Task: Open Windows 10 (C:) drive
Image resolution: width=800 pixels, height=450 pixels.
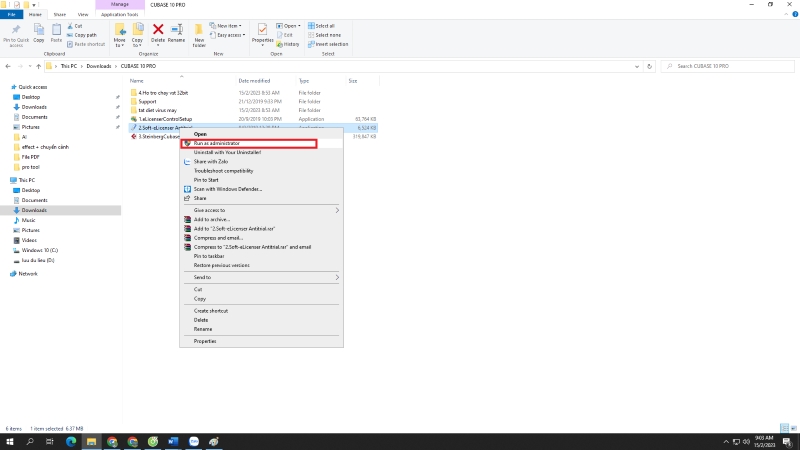Action: 39,251
